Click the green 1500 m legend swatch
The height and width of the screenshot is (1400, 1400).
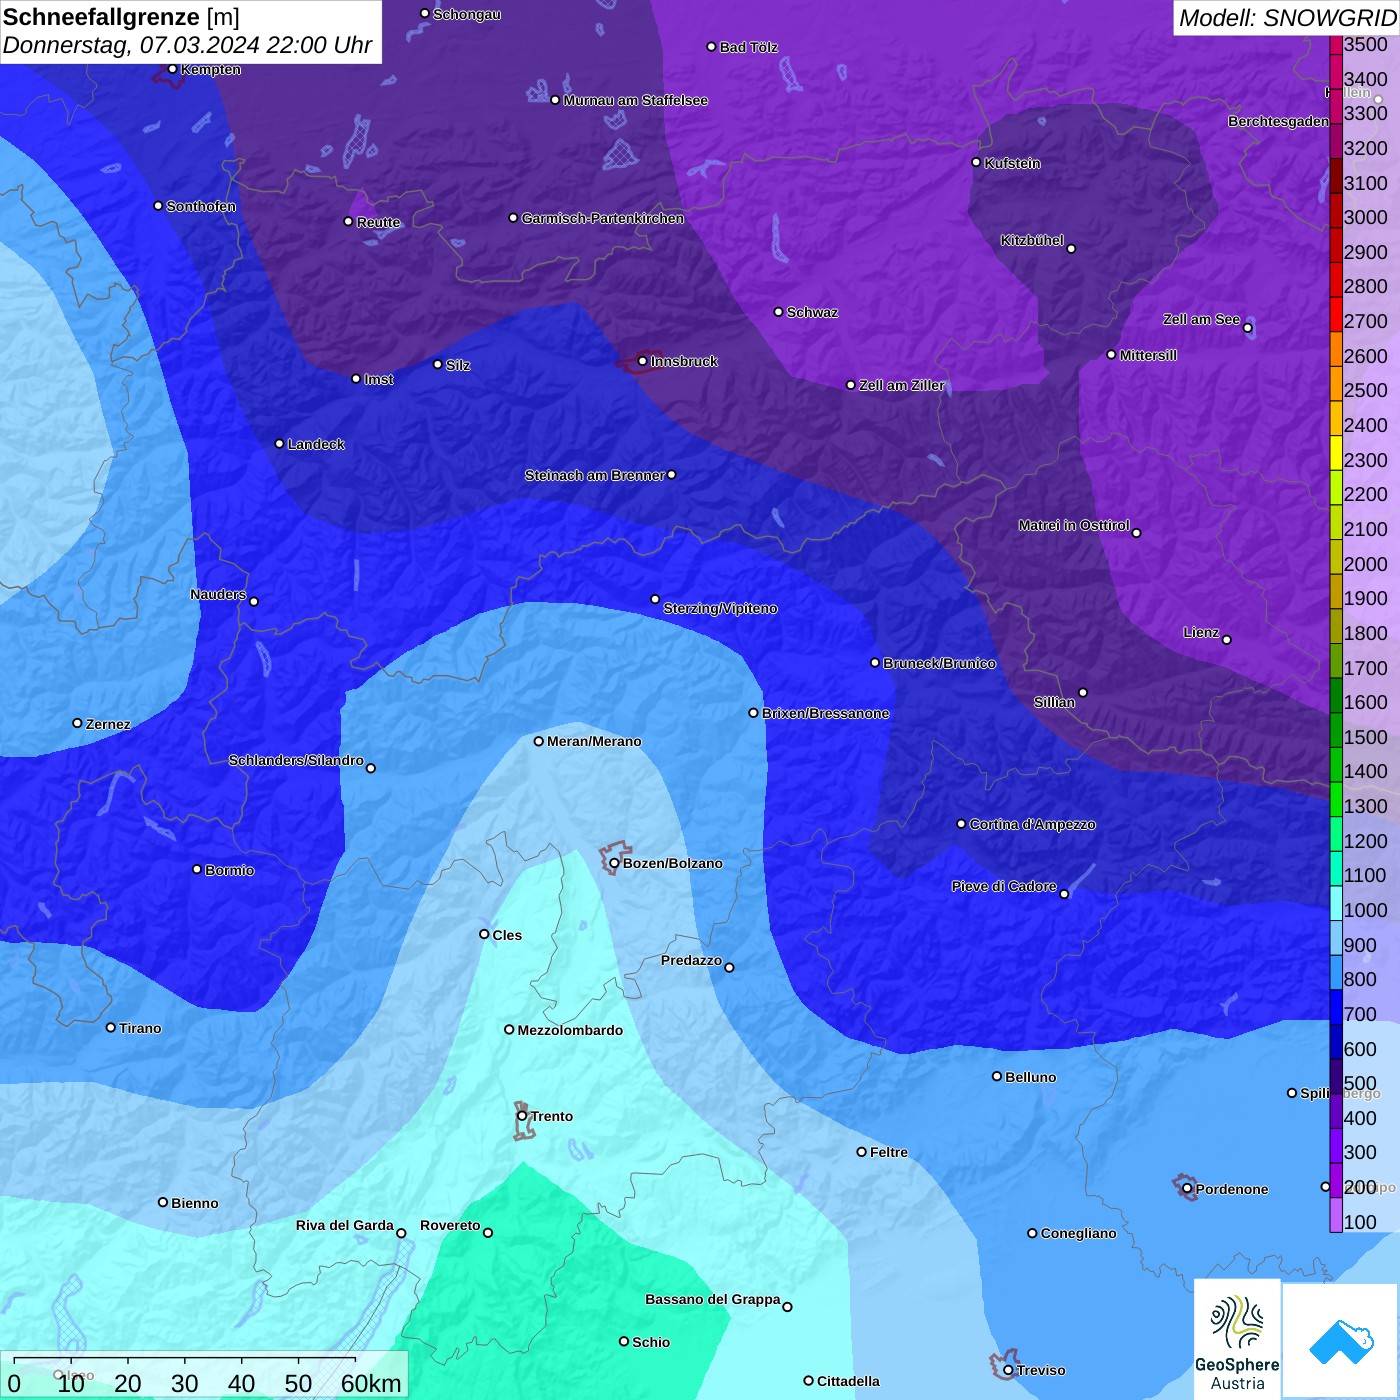(x=1336, y=730)
